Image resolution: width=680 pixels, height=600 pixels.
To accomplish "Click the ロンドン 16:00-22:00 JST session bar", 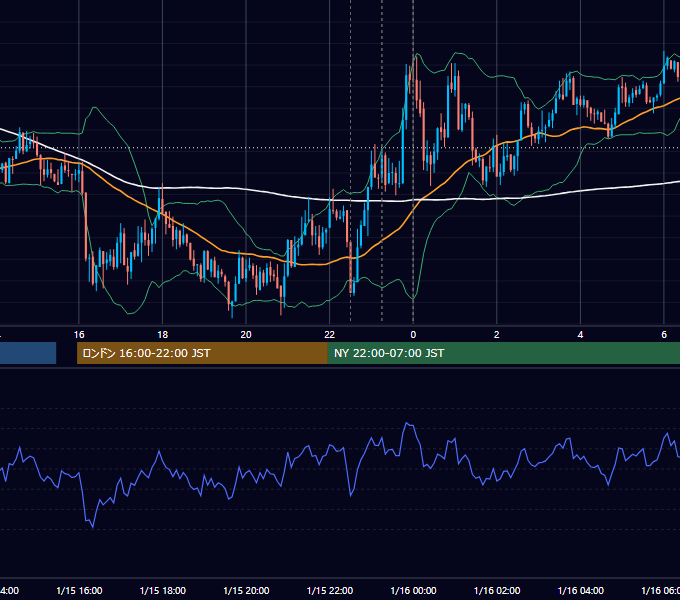I will point(202,353).
